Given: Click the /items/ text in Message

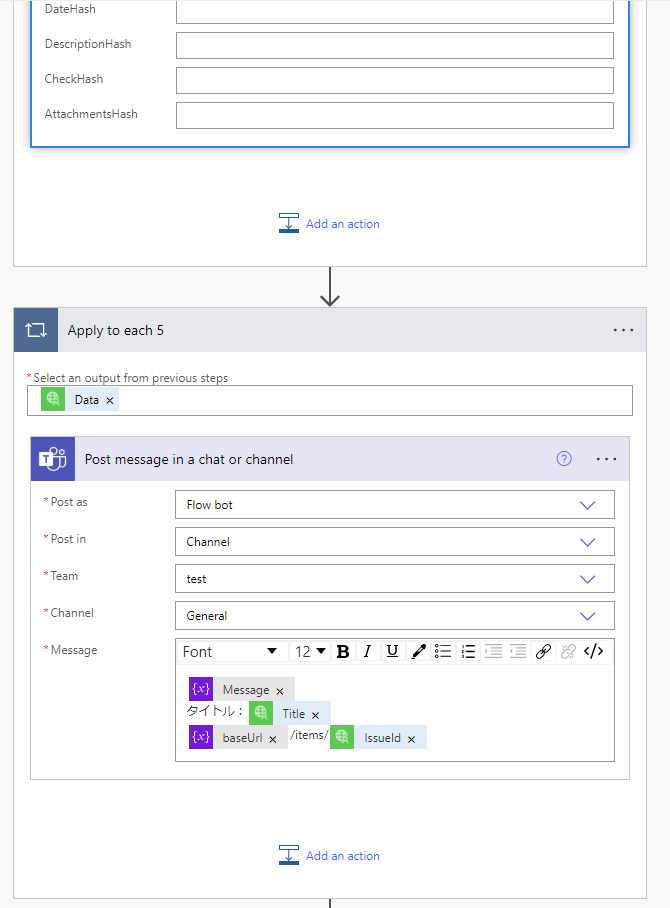Looking at the screenshot, I should (x=309, y=735).
